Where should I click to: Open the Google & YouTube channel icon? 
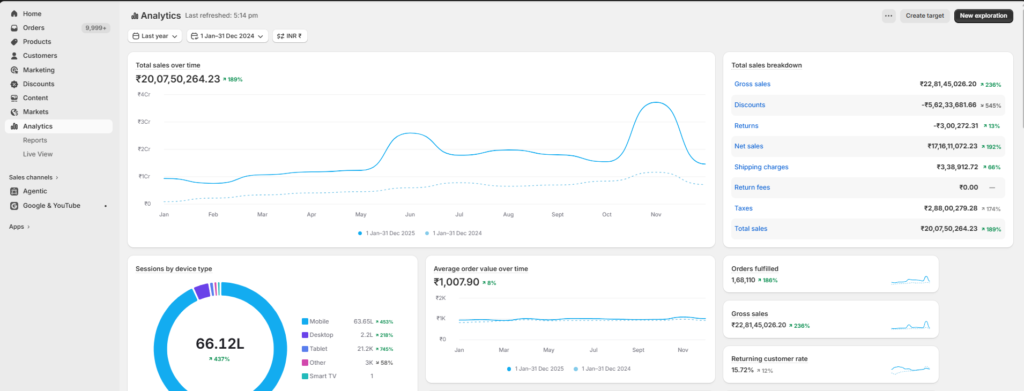14,206
